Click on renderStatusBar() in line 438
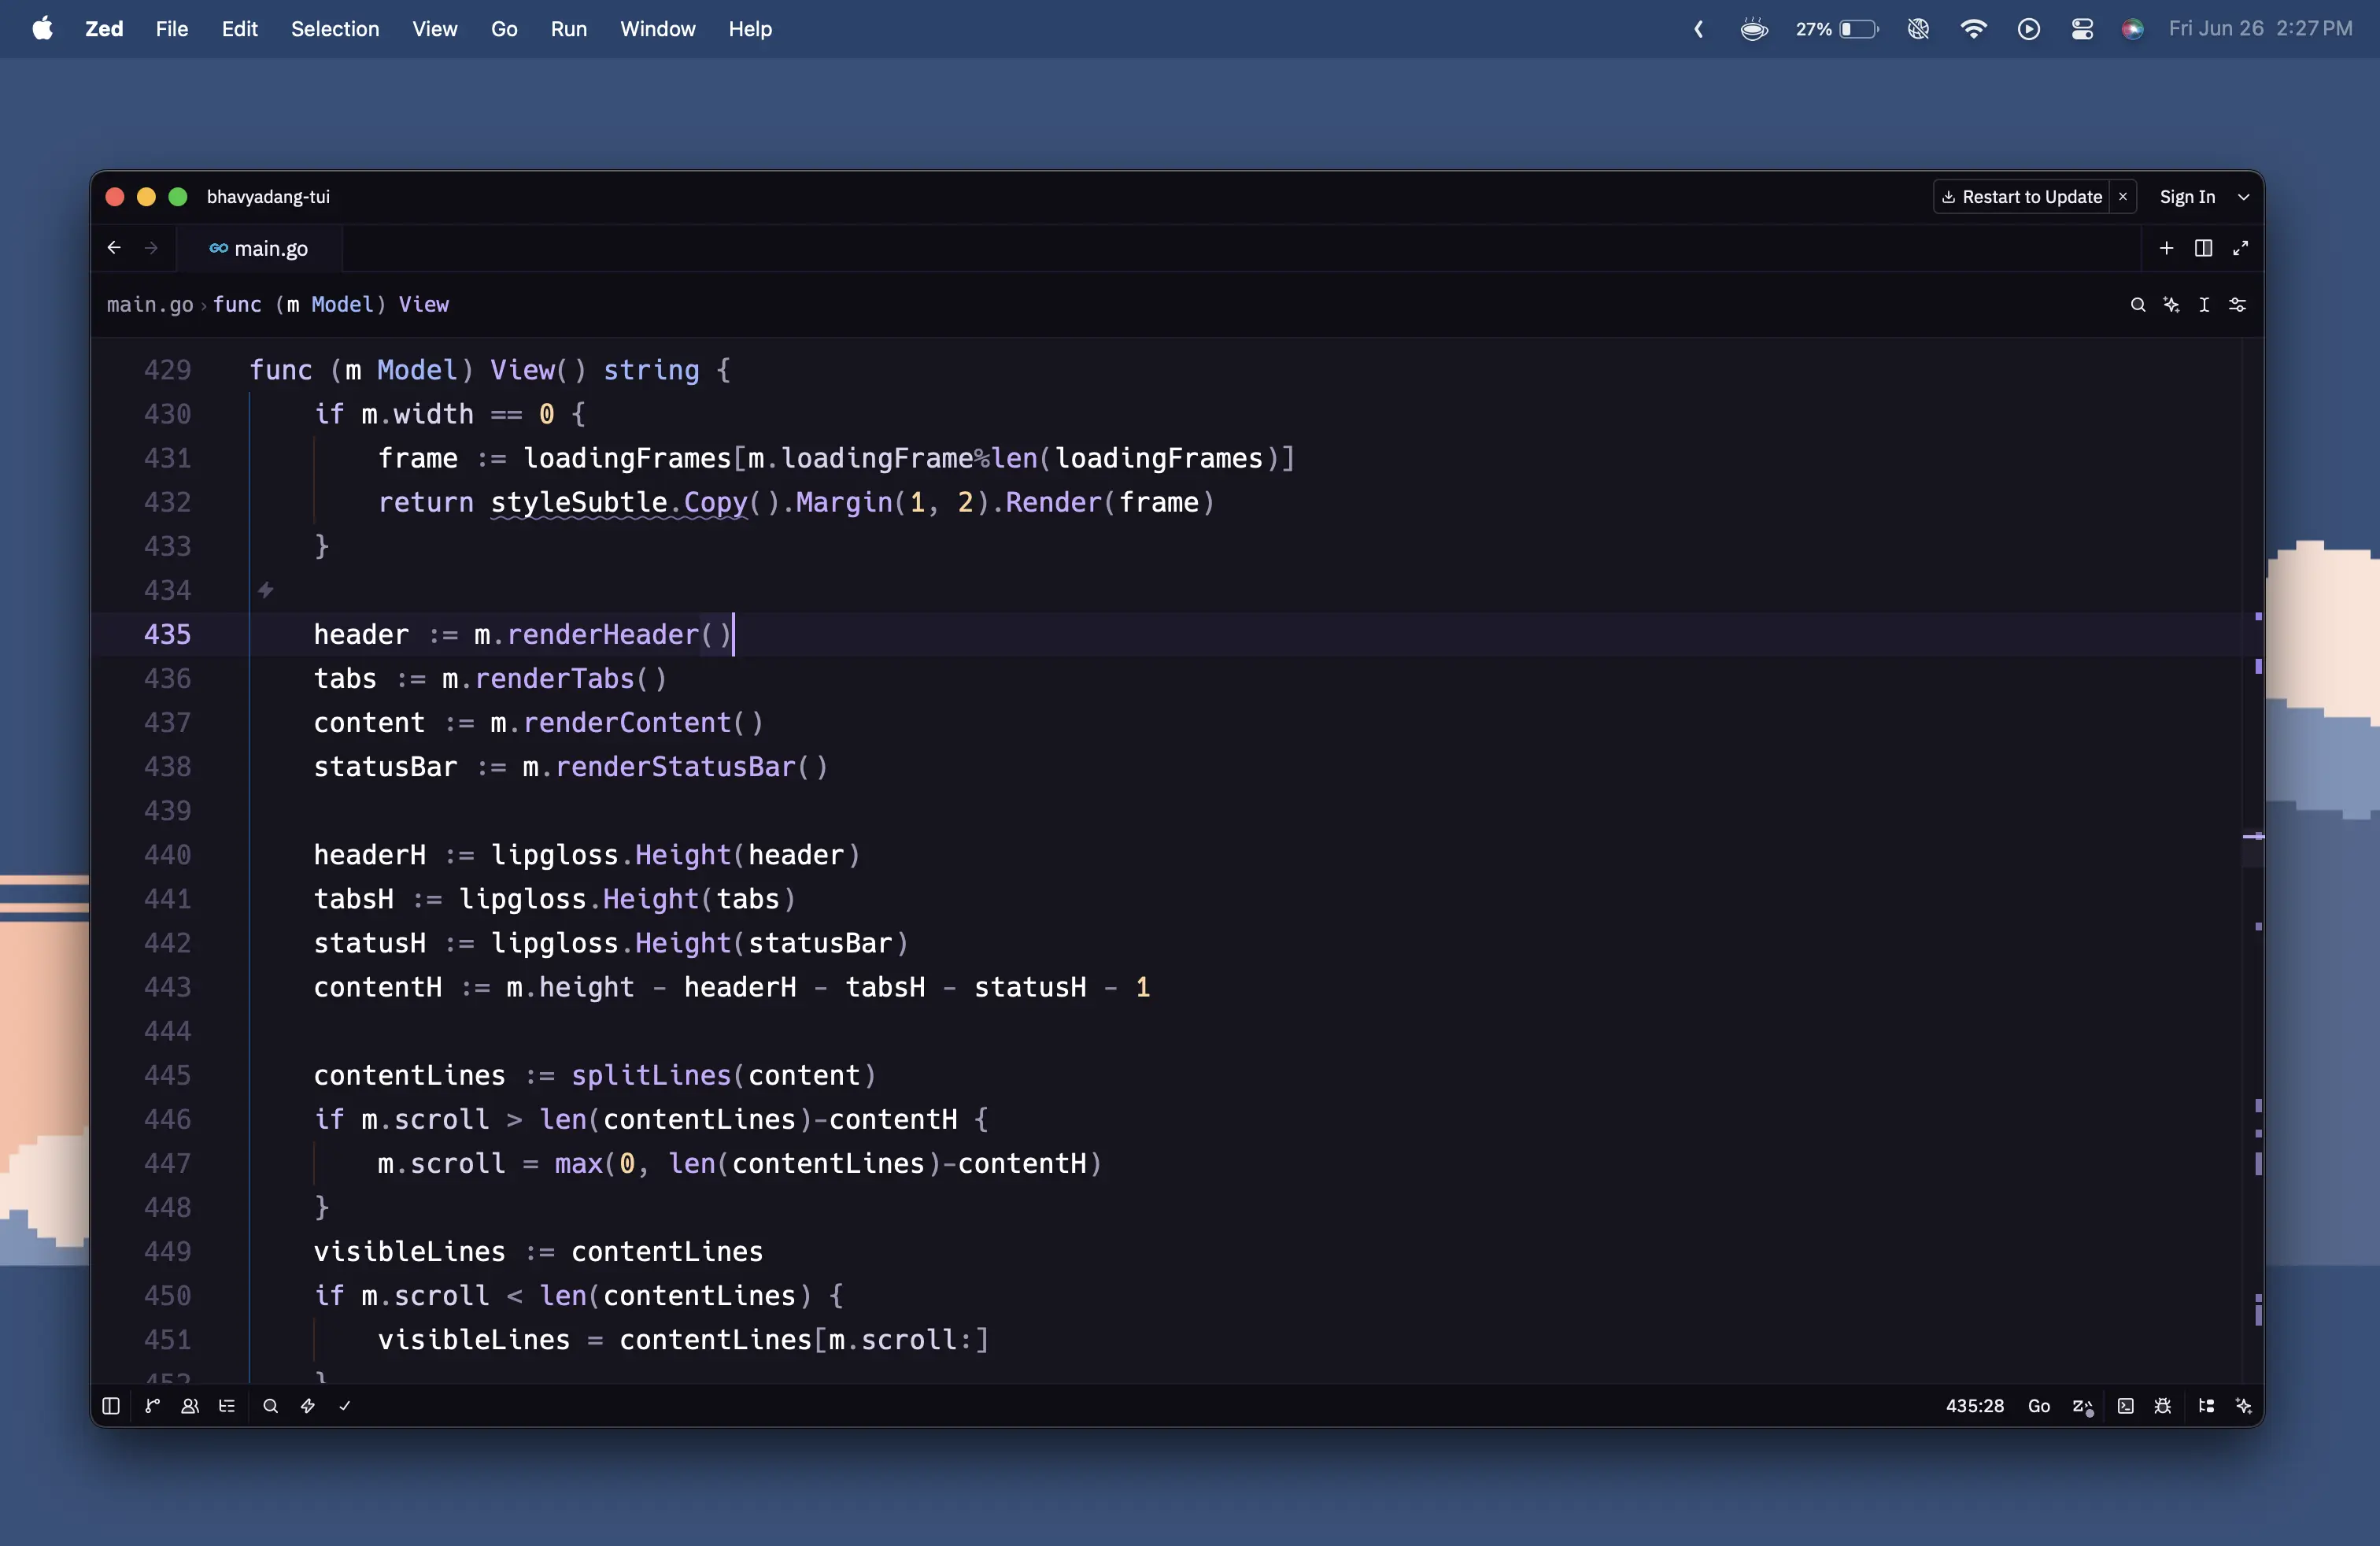This screenshot has height=1546, width=2380. click(692, 767)
